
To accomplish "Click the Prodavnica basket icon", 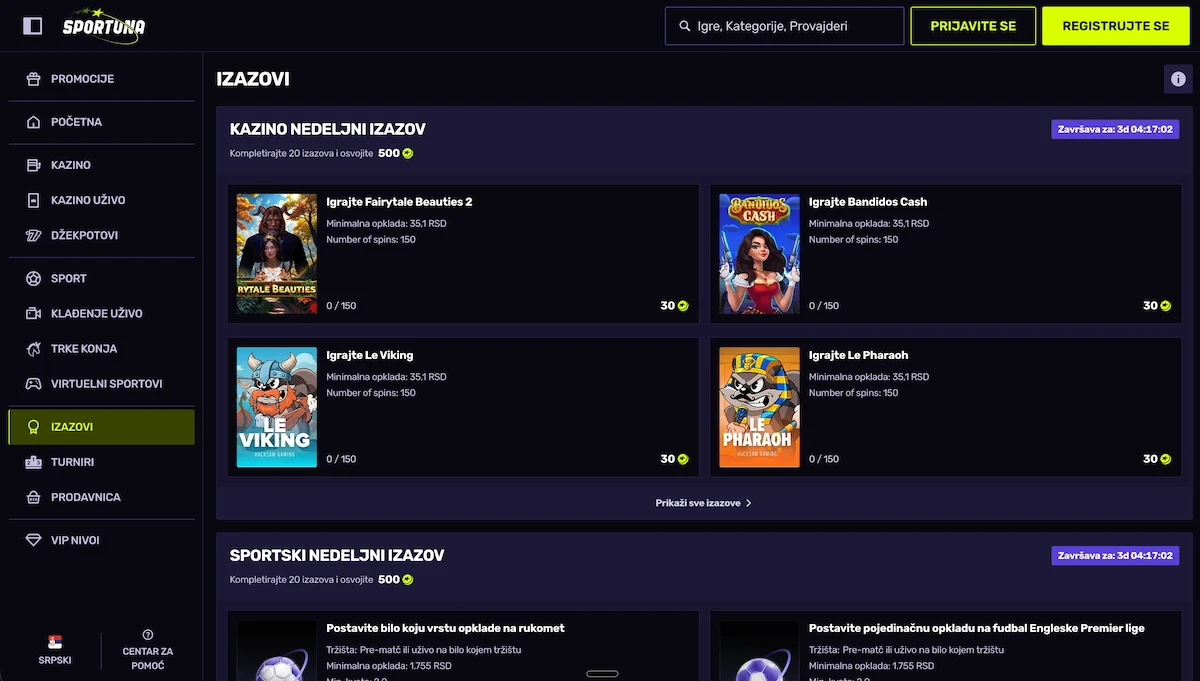I will click(33, 497).
